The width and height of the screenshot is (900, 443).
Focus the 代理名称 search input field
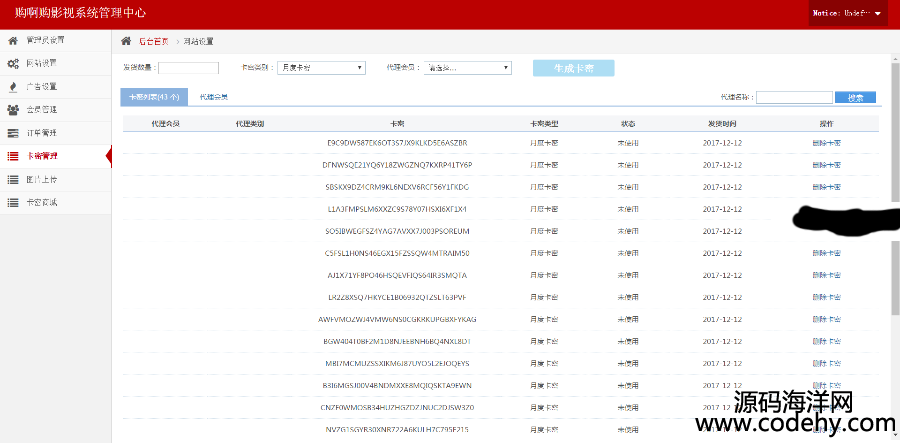click(x=794, y=98)
